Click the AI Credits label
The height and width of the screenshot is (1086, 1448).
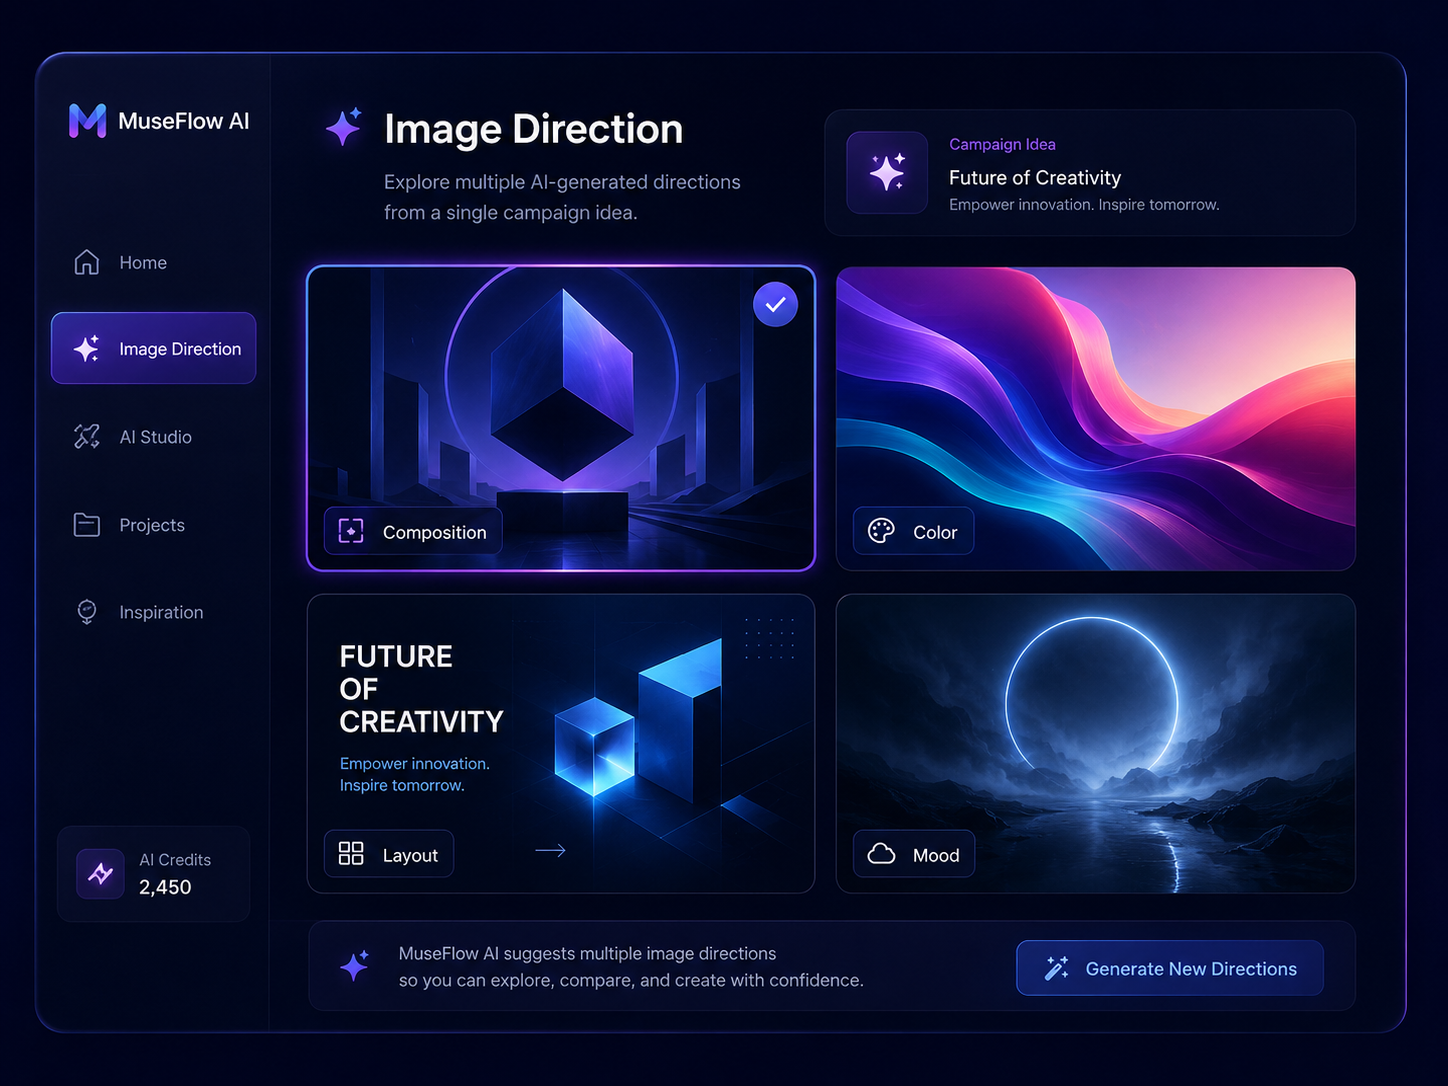click(x=175, y=860)
